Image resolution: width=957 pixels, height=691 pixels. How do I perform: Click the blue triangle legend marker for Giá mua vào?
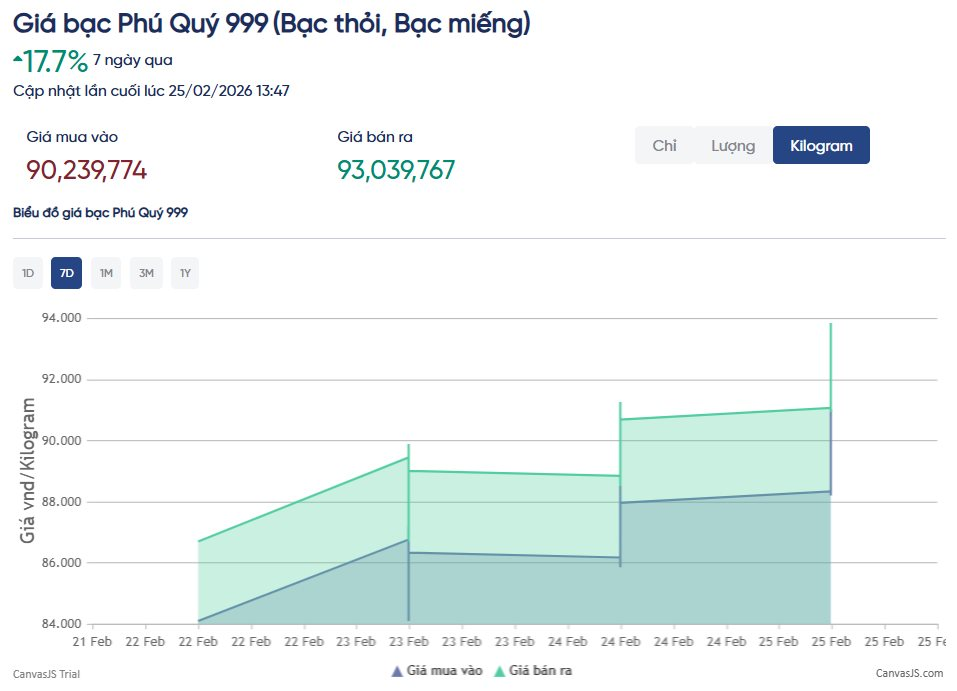click(x=396, y=671)
